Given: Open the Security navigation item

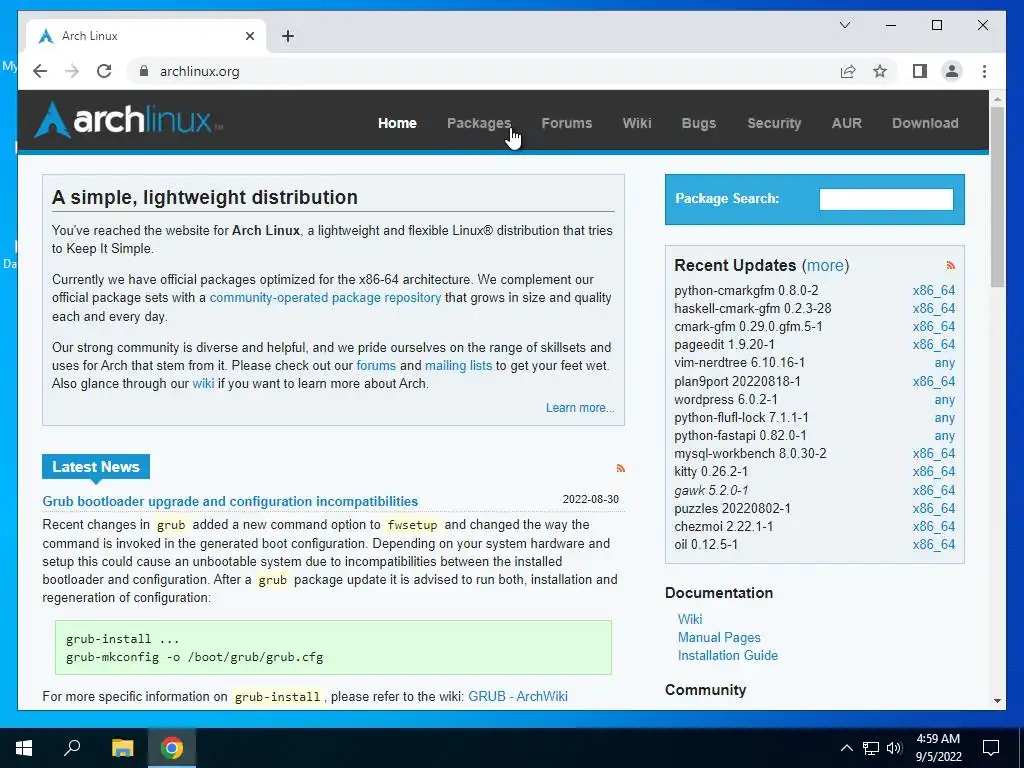Looking at the screenshot, I should point(774,123).
